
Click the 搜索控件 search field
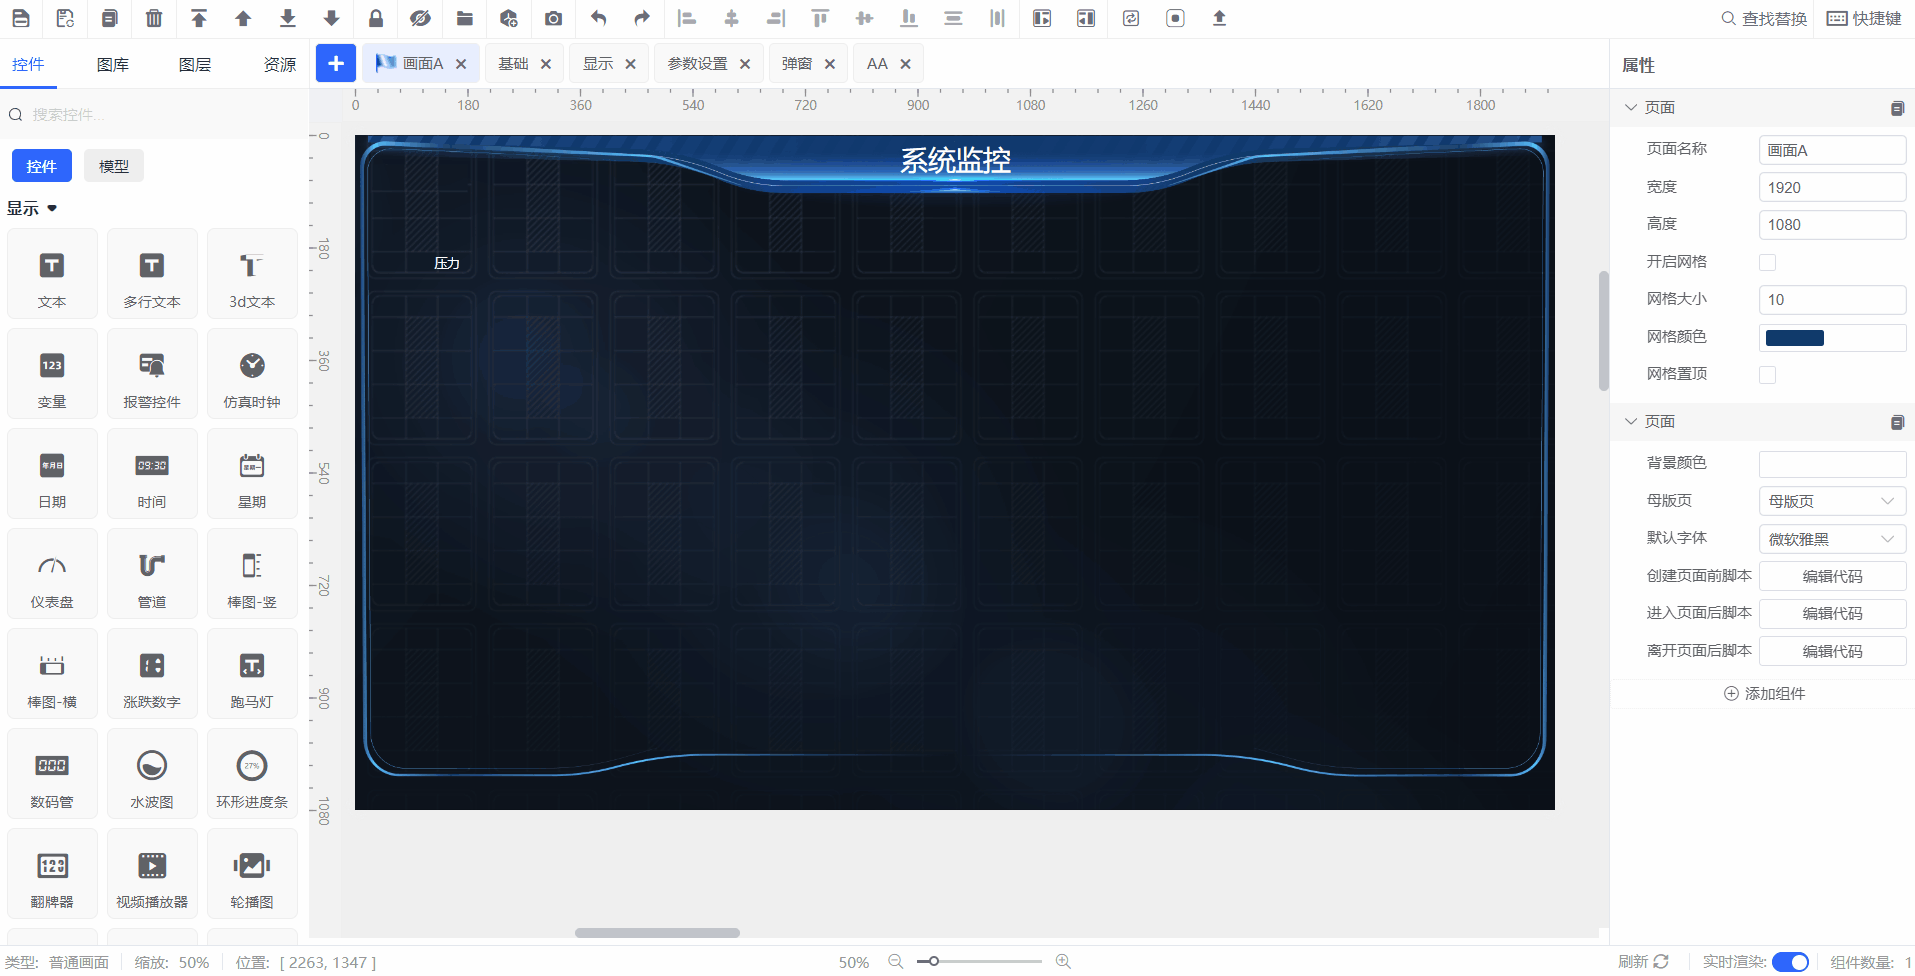160,115
